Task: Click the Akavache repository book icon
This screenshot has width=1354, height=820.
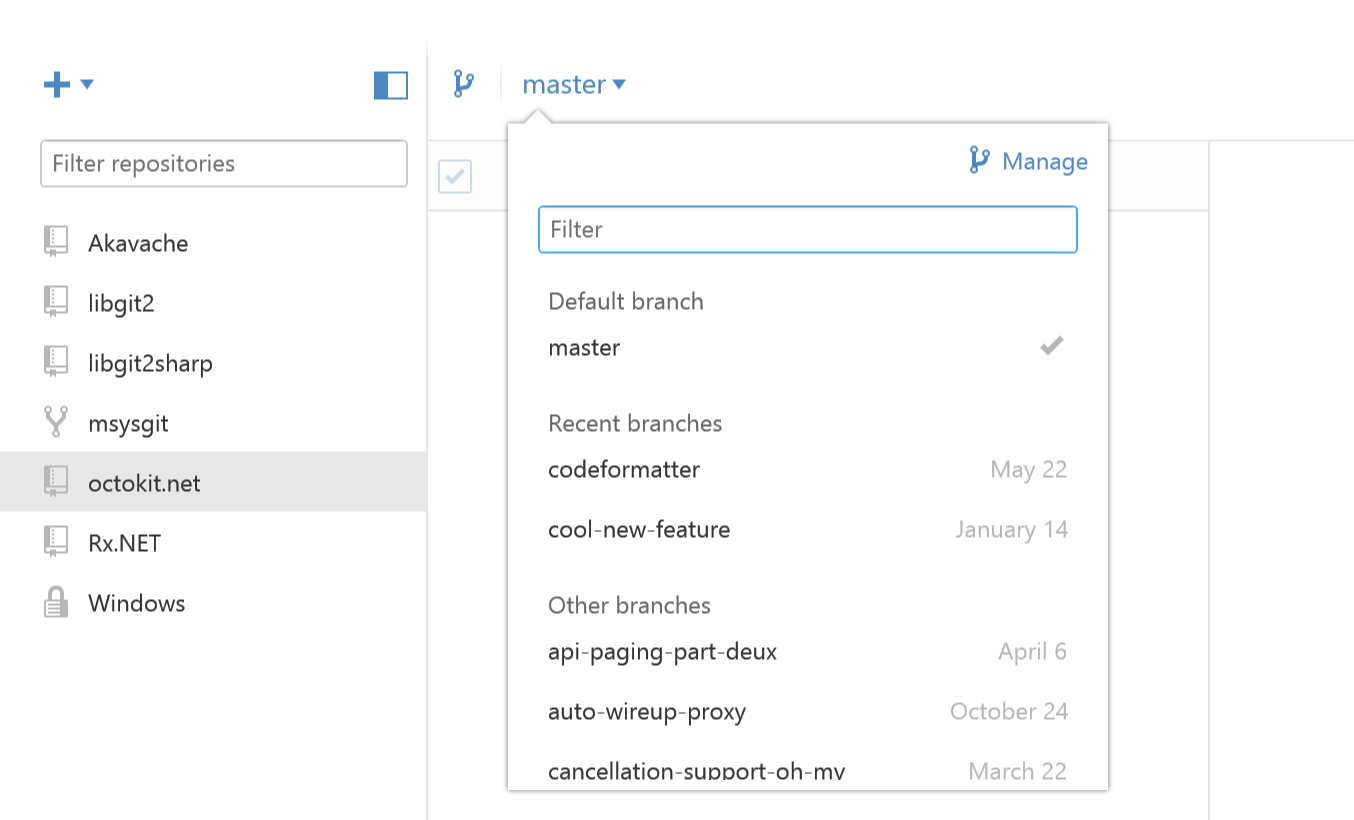Action: click(56, 243)
